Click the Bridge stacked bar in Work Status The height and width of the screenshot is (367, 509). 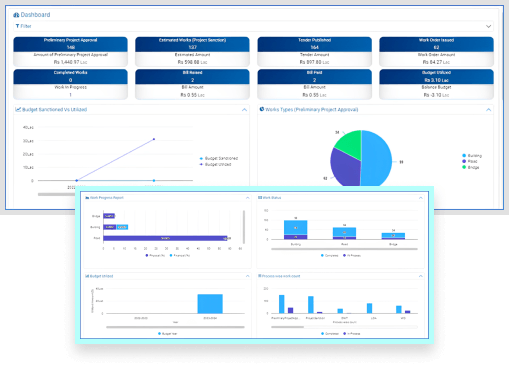[x=393, y=236]
